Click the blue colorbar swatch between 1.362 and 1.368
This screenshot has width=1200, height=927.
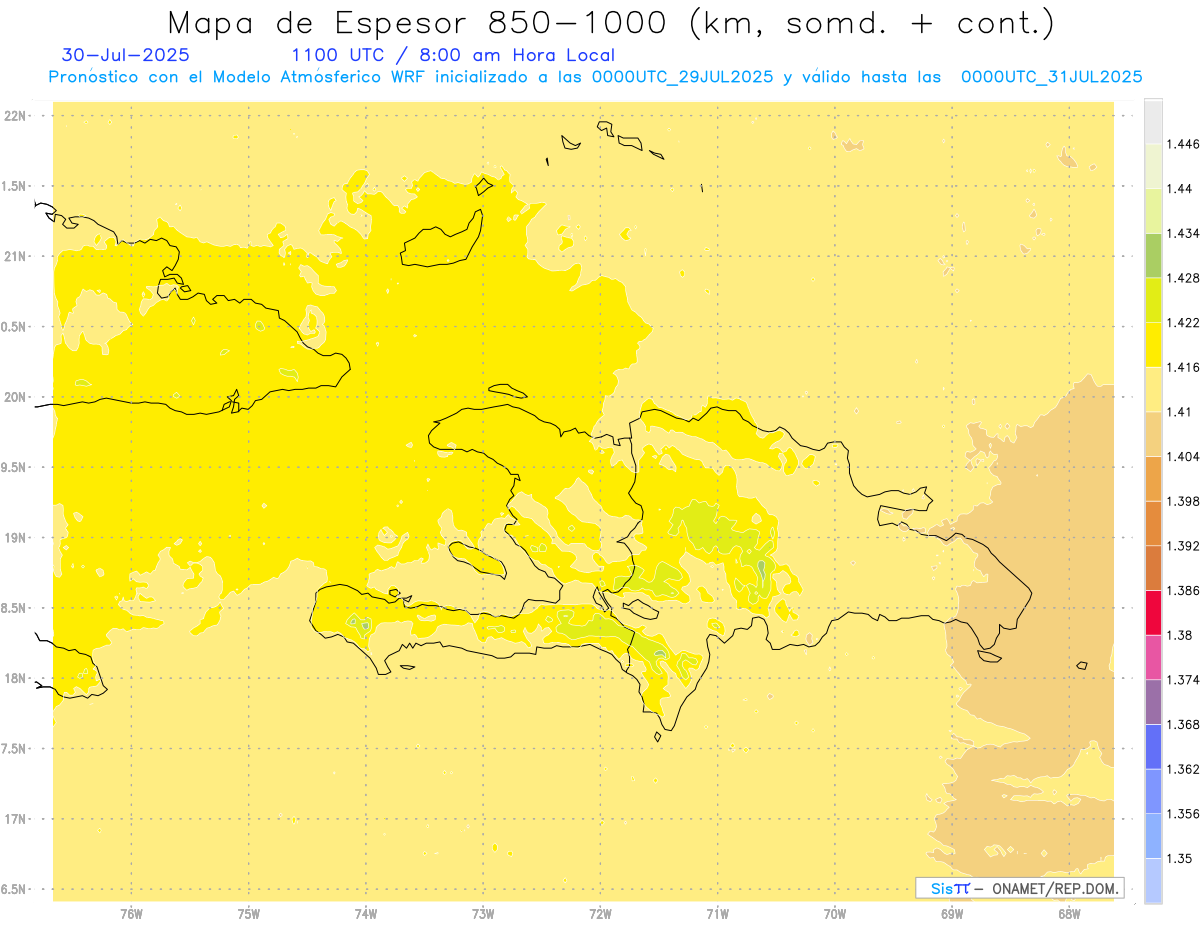tap(1153, 747)
